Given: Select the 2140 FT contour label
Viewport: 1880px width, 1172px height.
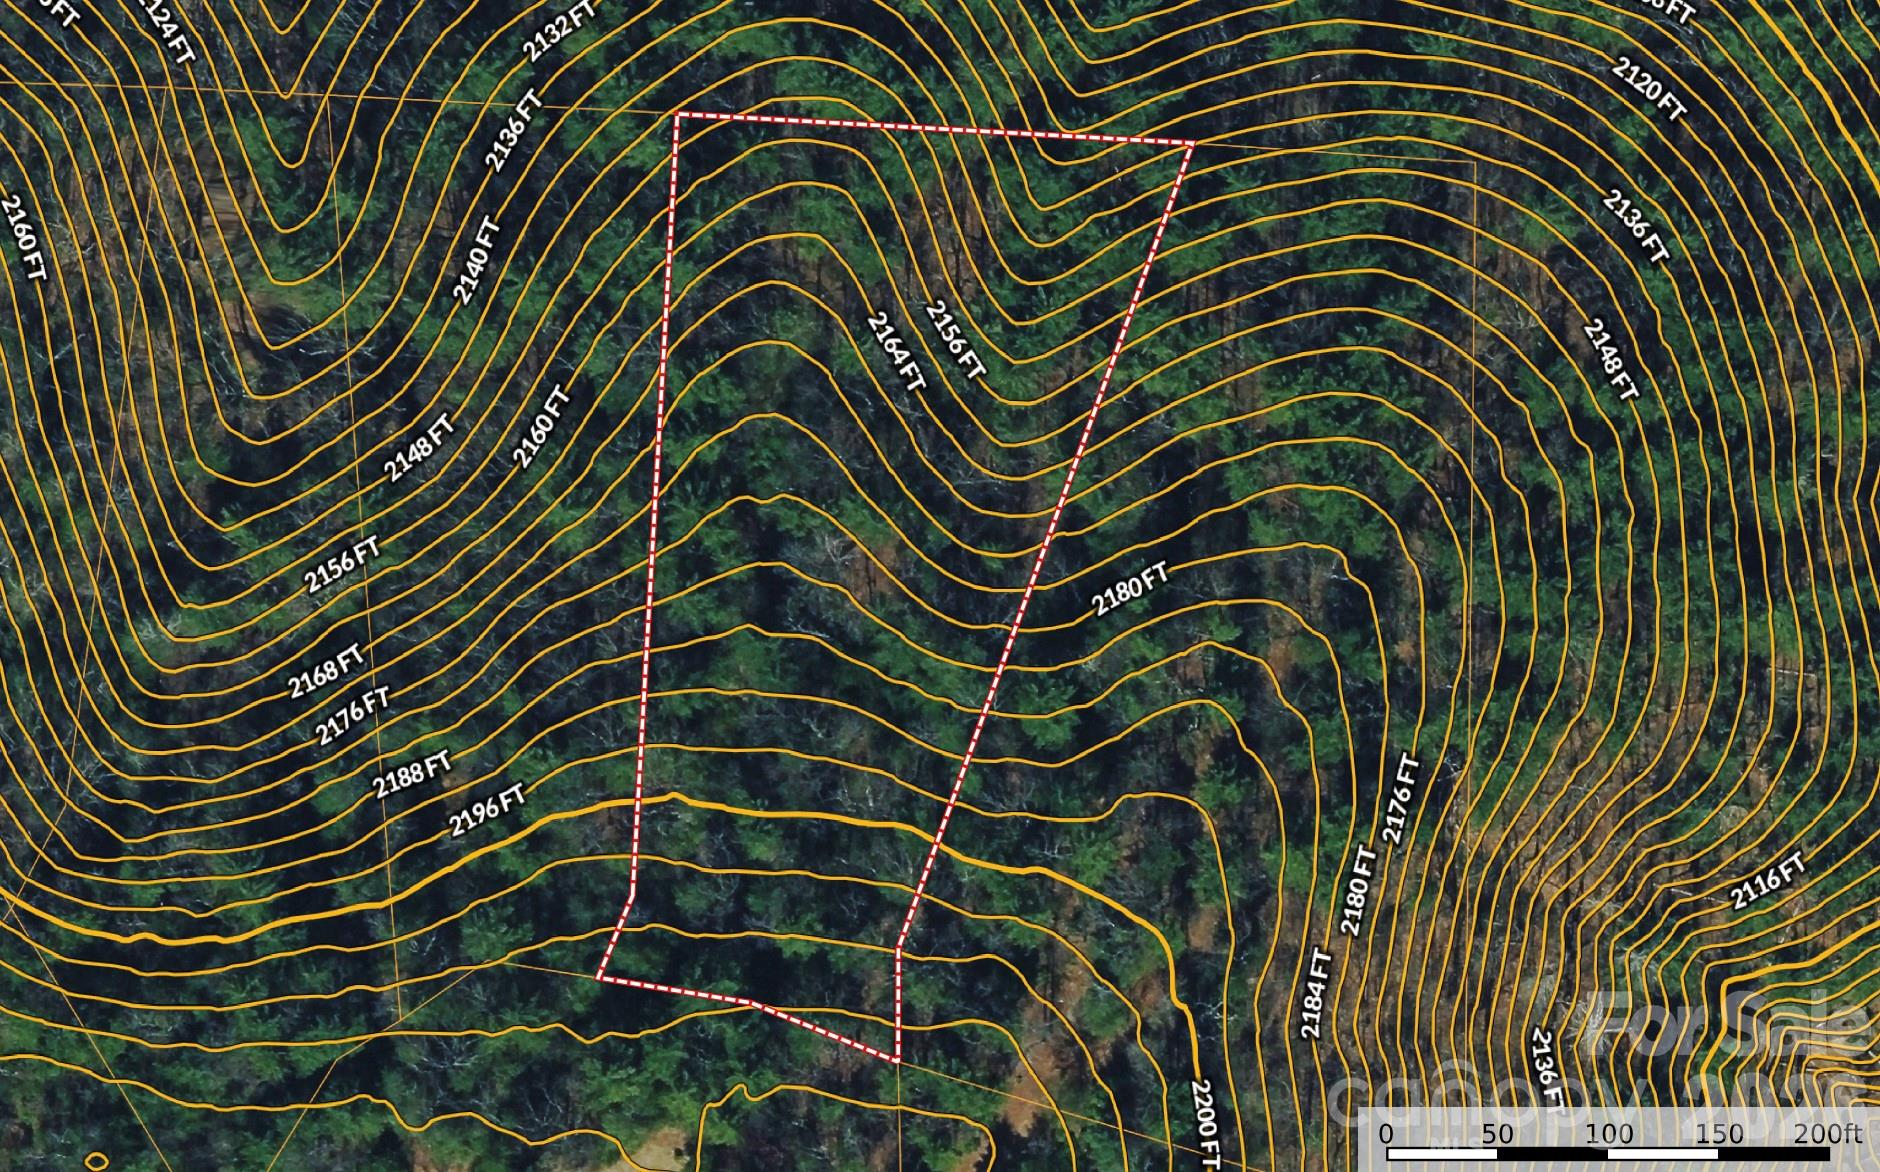Looking at the screenshot, I should [x=477, y=260].
